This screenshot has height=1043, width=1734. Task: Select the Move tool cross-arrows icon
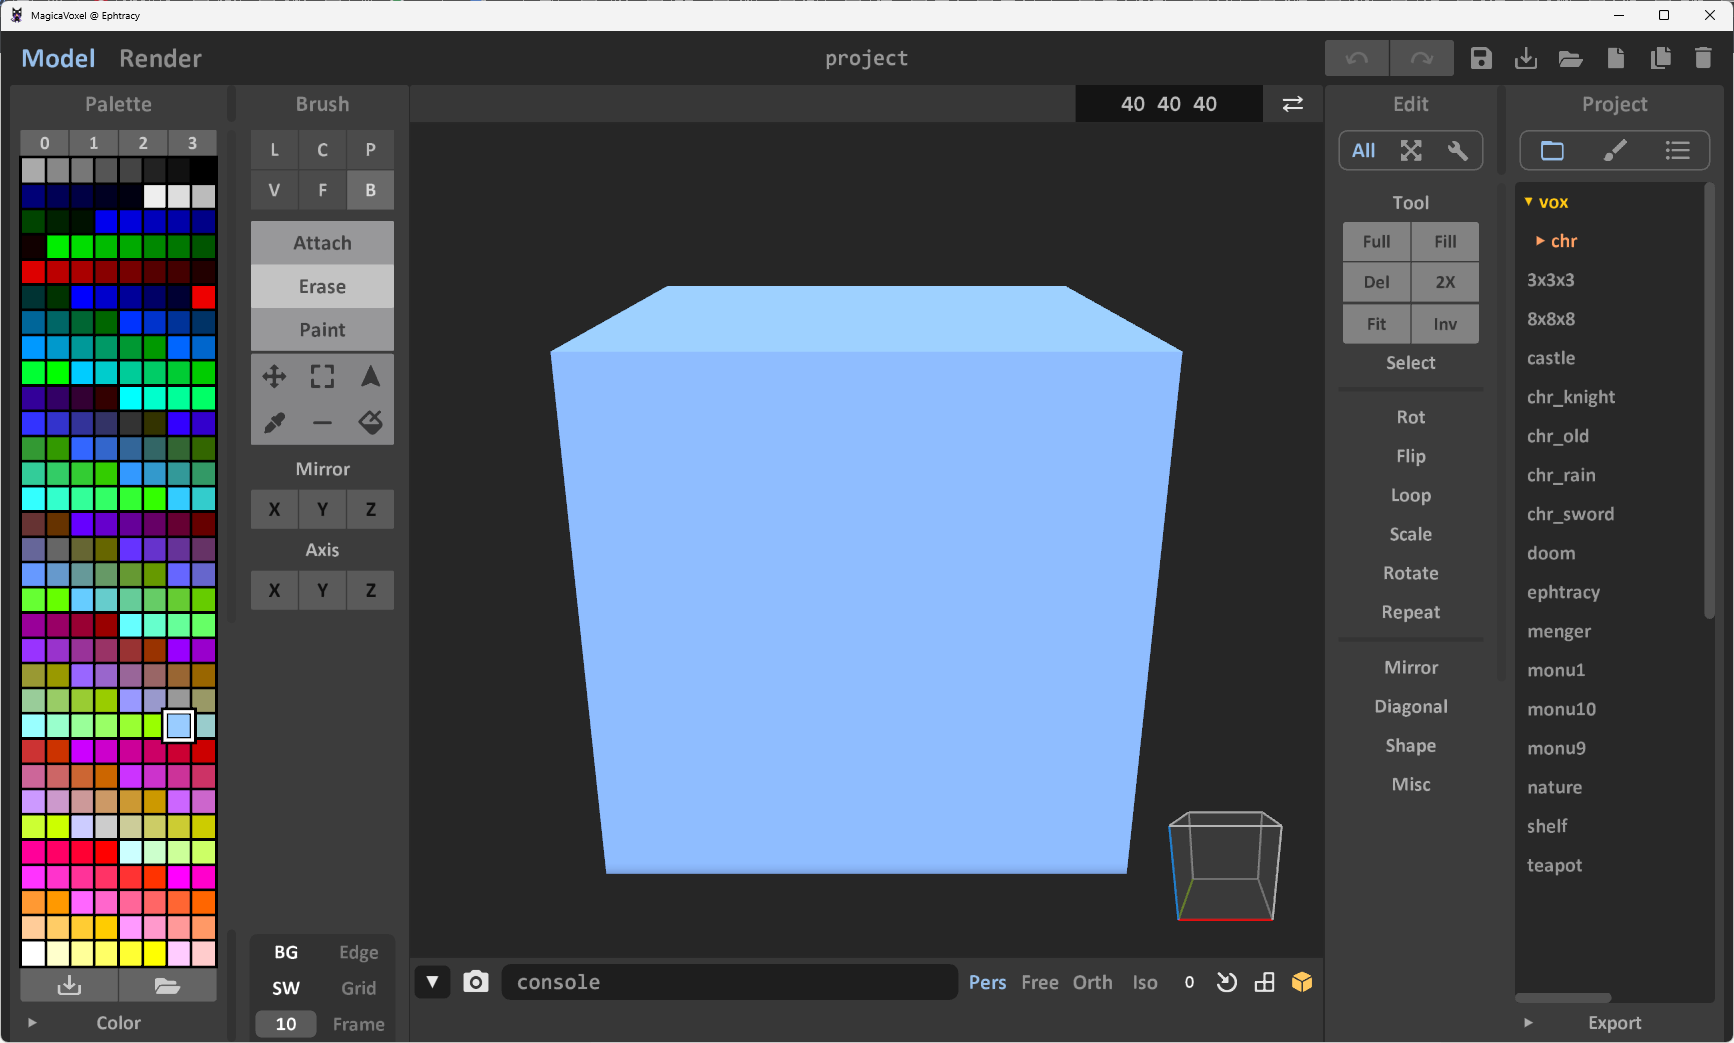(274, 377)
